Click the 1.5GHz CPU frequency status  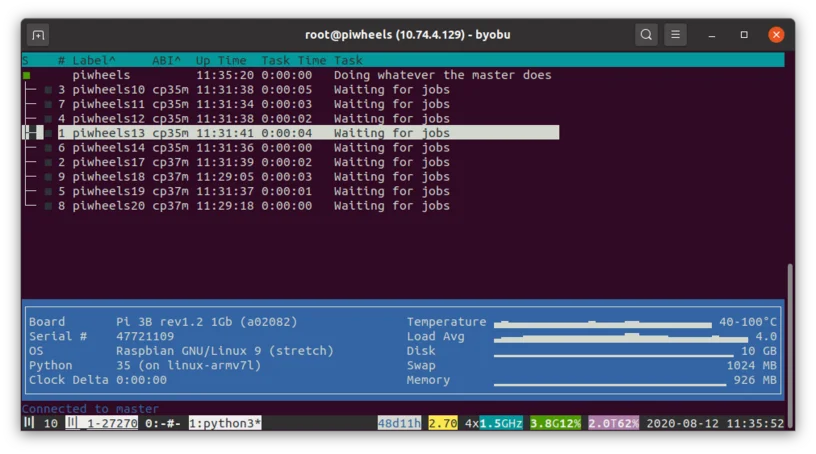pos(501,423)
